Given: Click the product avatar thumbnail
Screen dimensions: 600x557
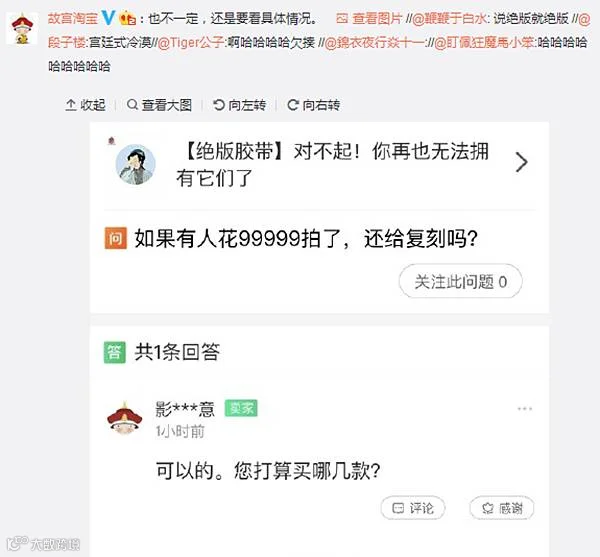Looking at the screenshot, I should pyautogui.click(x=135, y=164).
